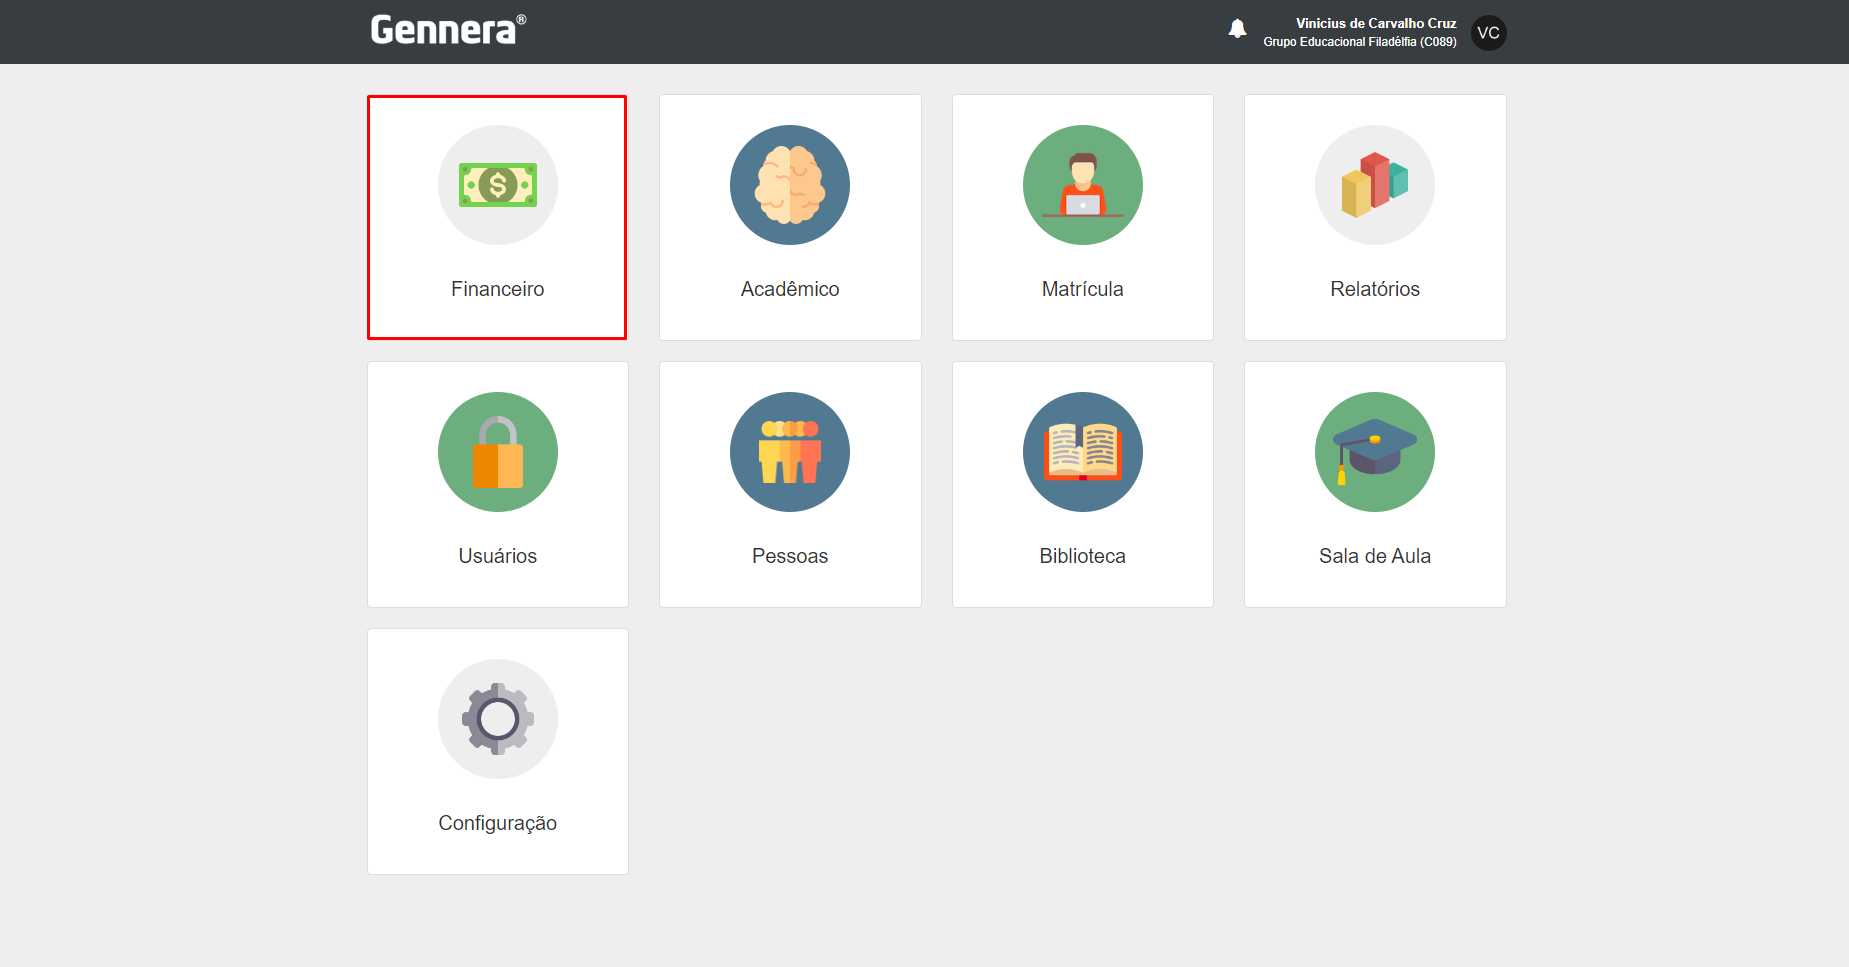This screenshot has height=967, width=1849.
Task: Click Grupo Educacional Filadélfia organization text
Action: 1359,42
